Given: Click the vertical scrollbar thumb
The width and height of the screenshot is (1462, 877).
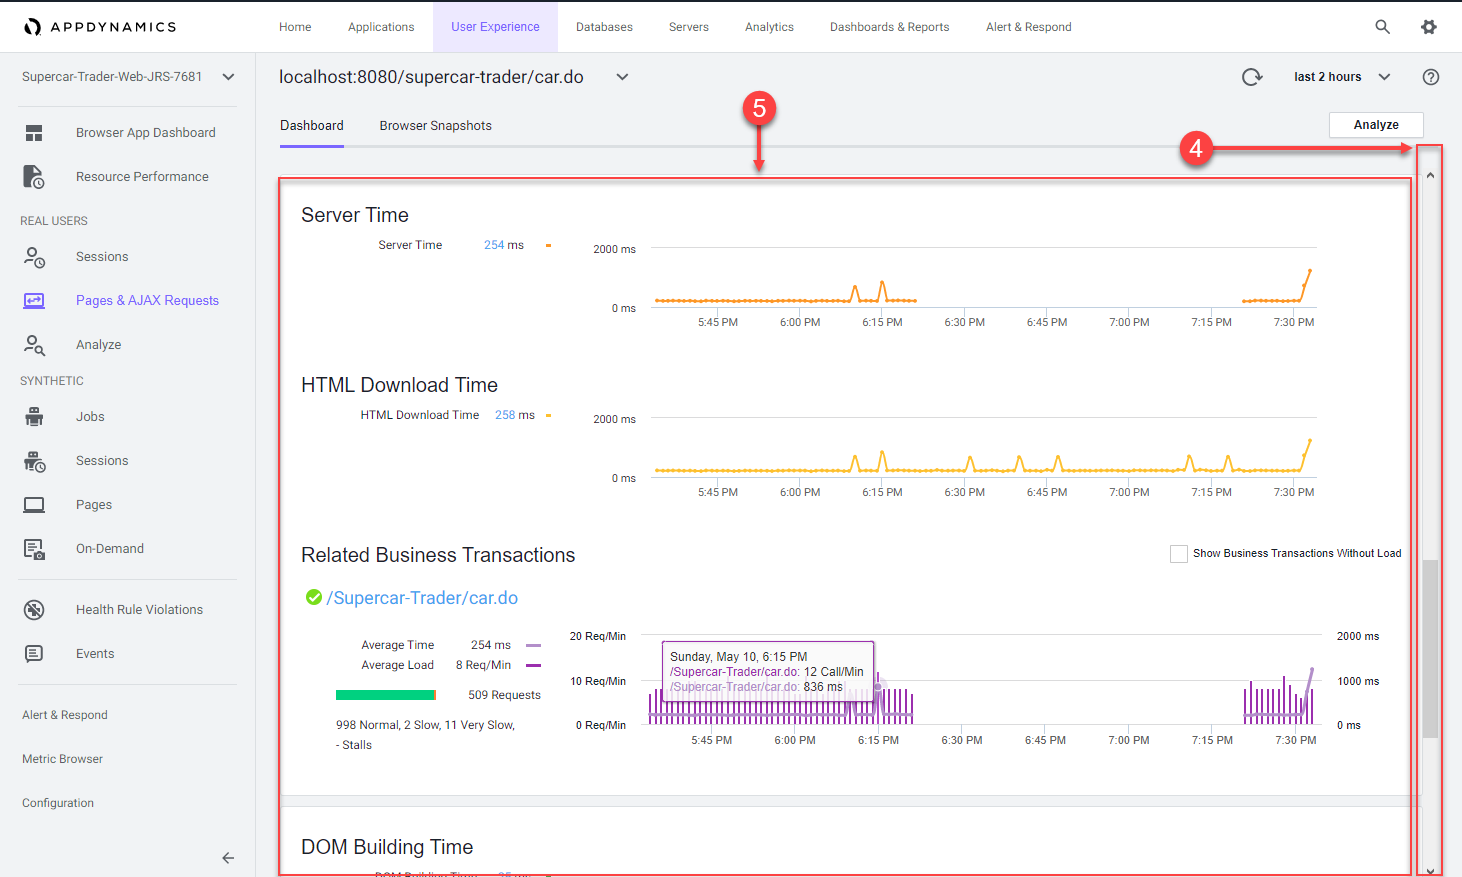Looking at the screenshot, I should coord(1430,648).
